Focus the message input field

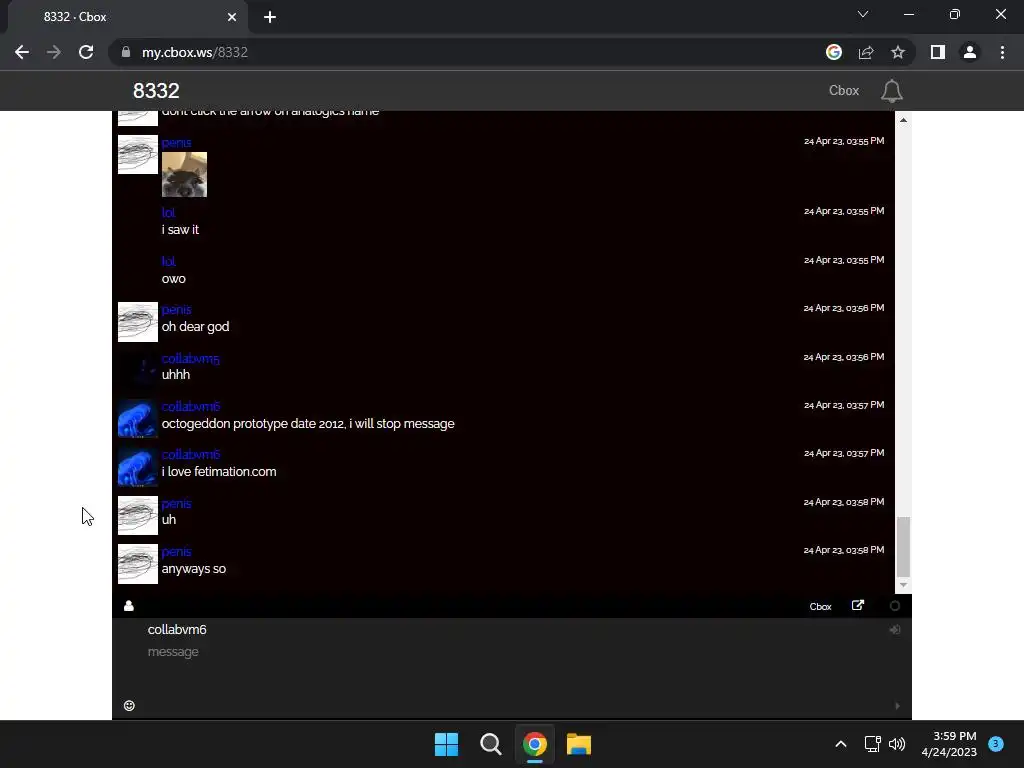click(513, 667)
